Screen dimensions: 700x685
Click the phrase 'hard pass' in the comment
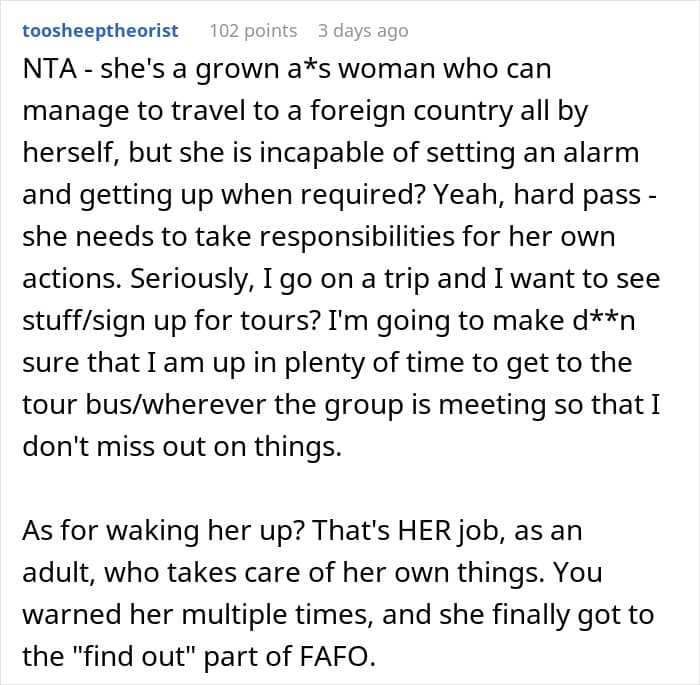coord(577,195)
